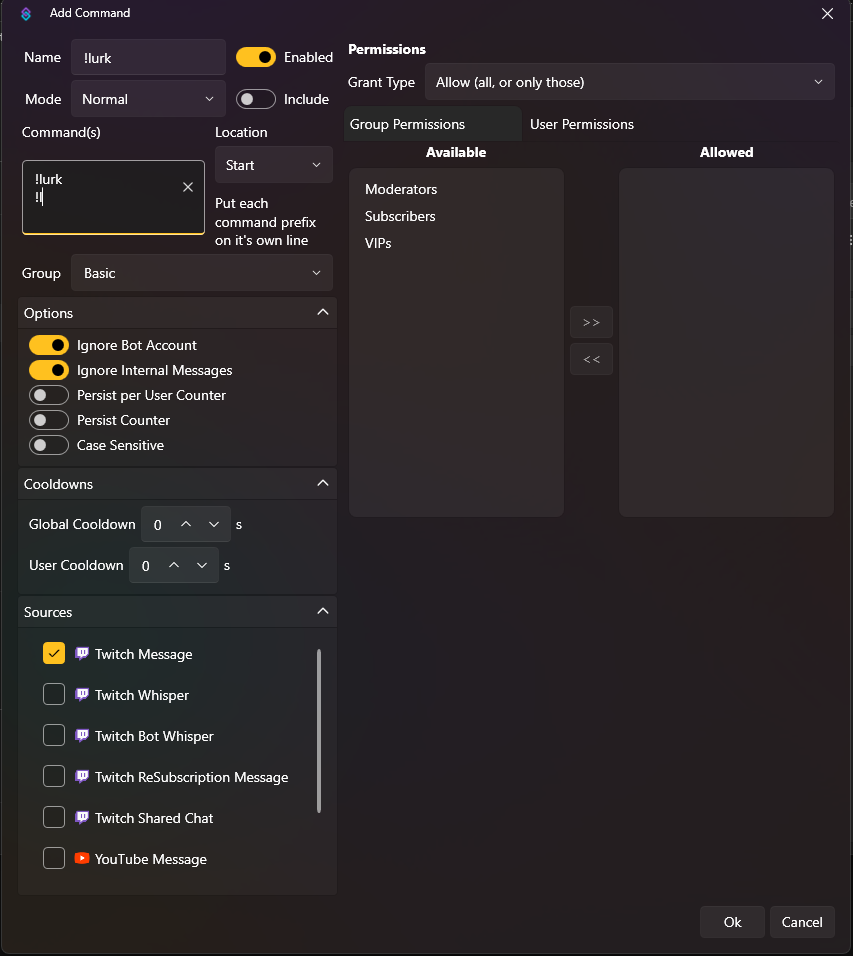853x956 pixels.
Task: Decrease Global Cooldown with down arrow
Action: 214,525
